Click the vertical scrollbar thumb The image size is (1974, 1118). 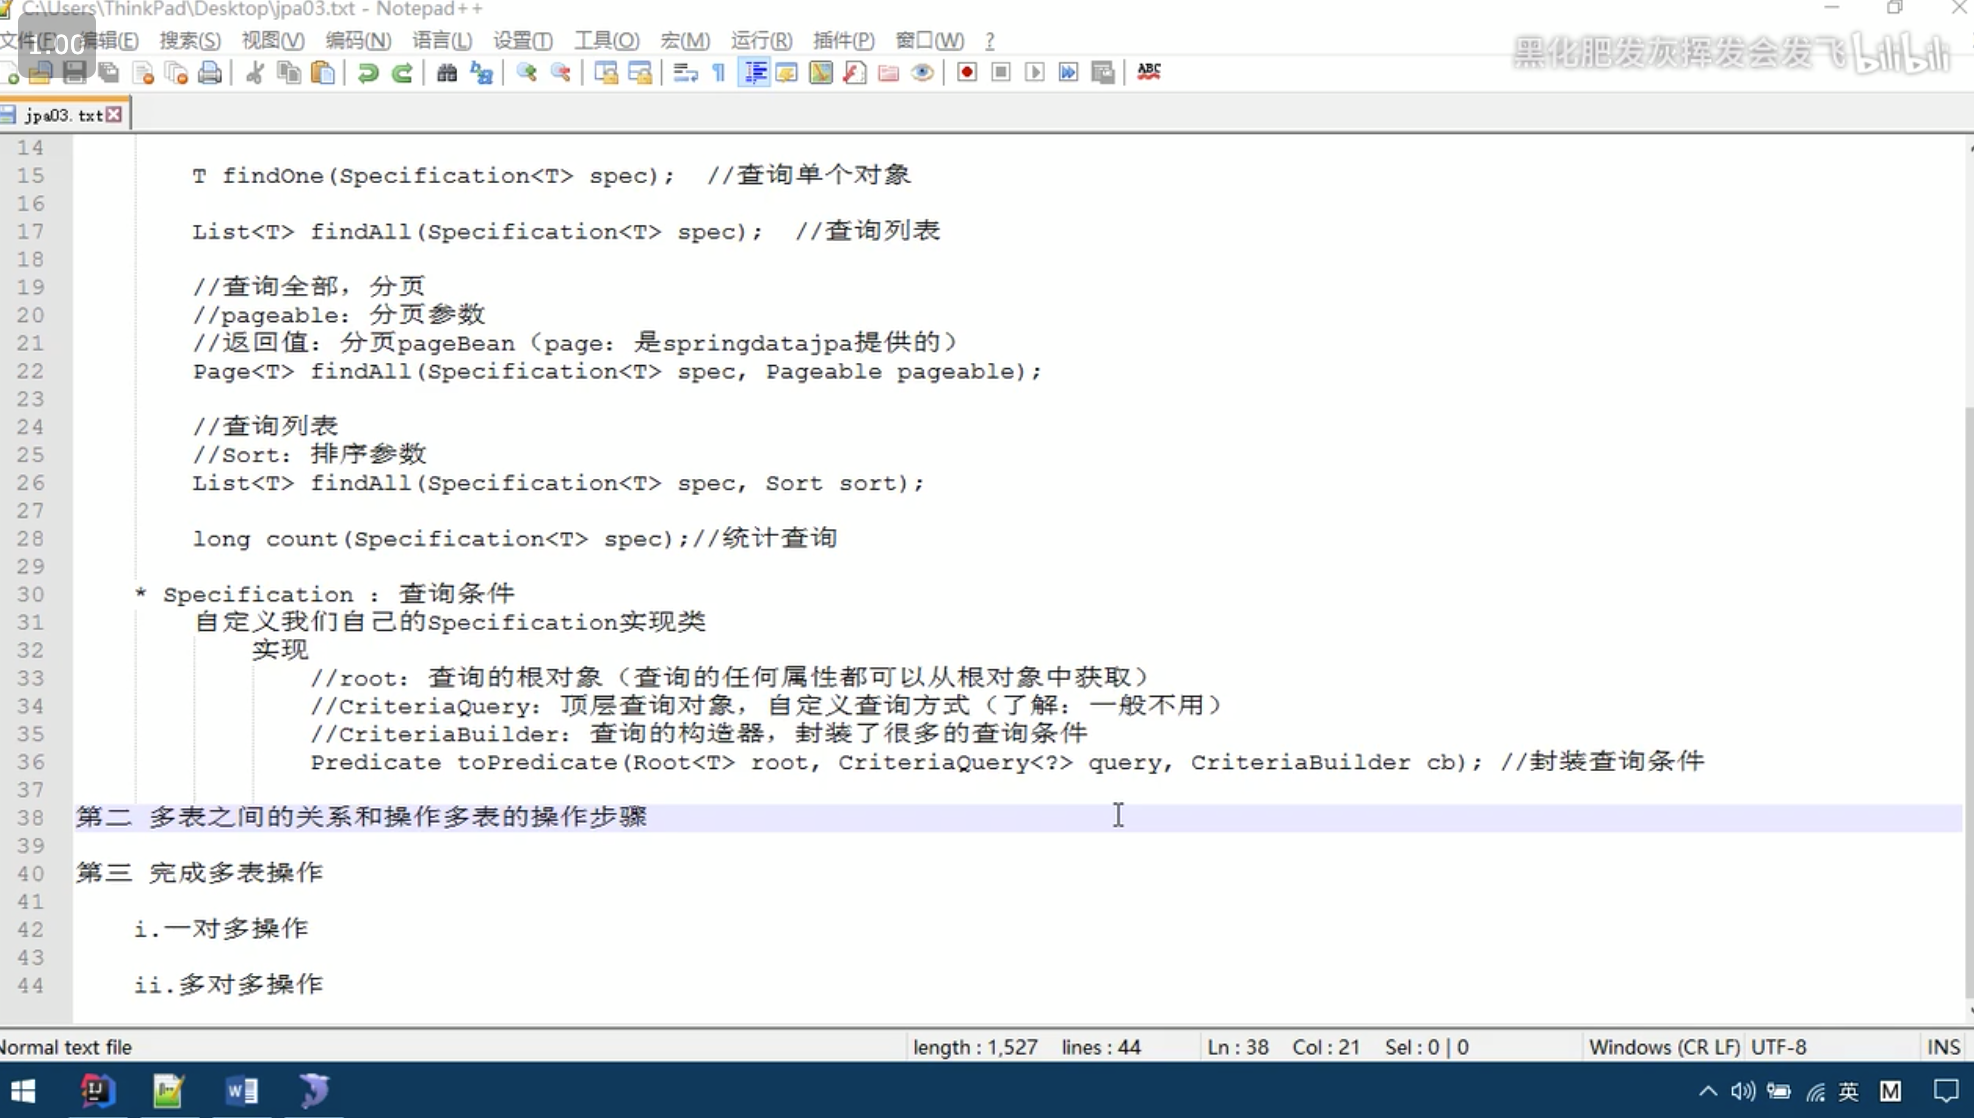[1968, 700]
